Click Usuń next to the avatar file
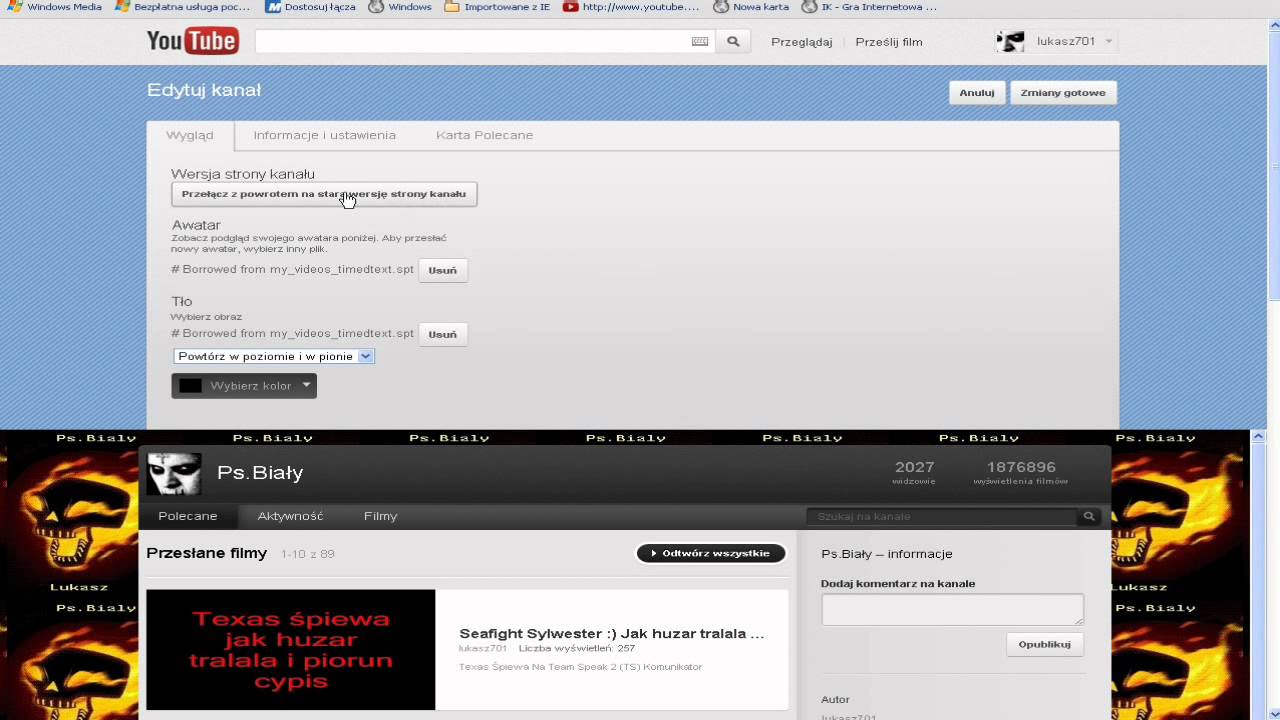 click(443, 270)
